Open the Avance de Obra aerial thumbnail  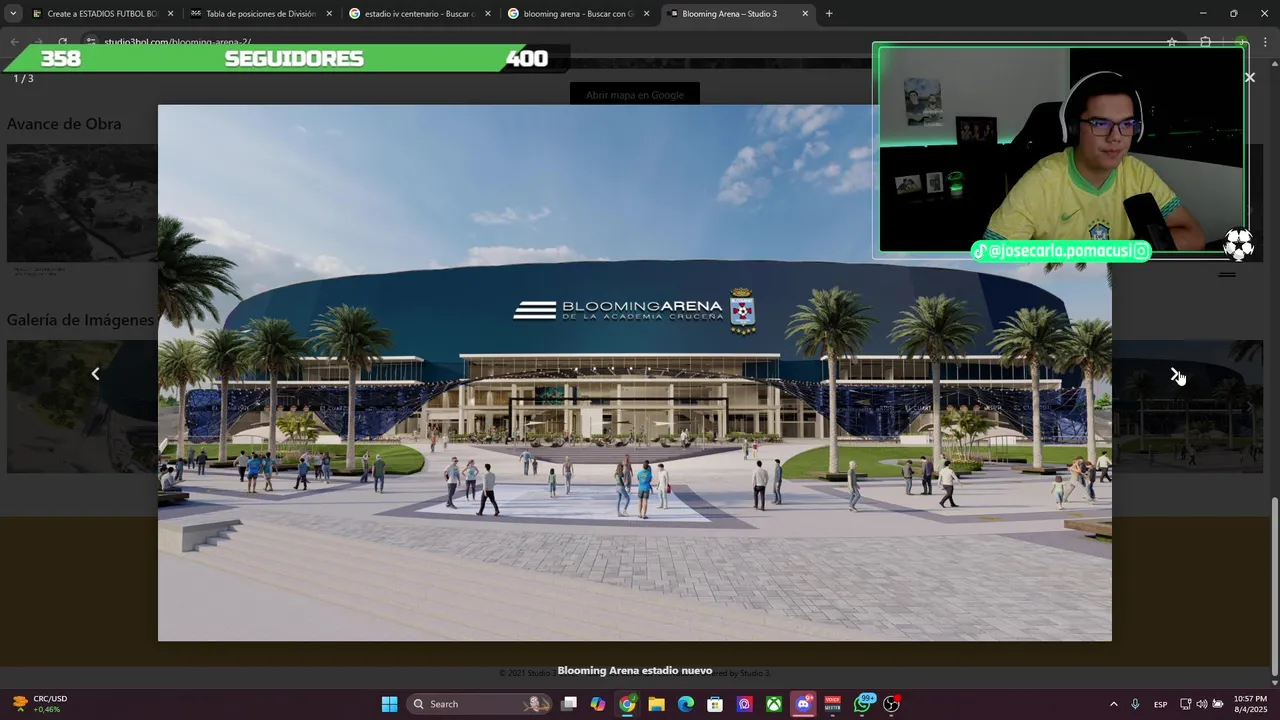(82, 203)
